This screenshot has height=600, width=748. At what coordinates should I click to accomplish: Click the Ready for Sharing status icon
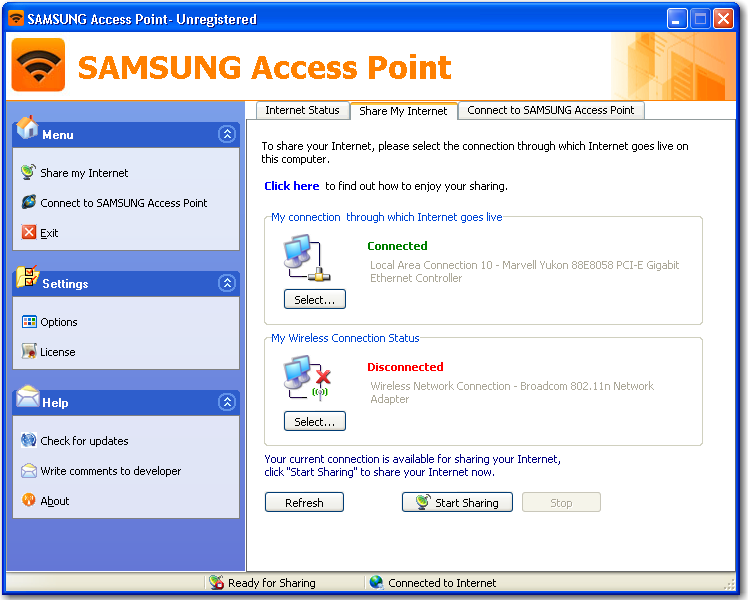click(x=217, y=582)
